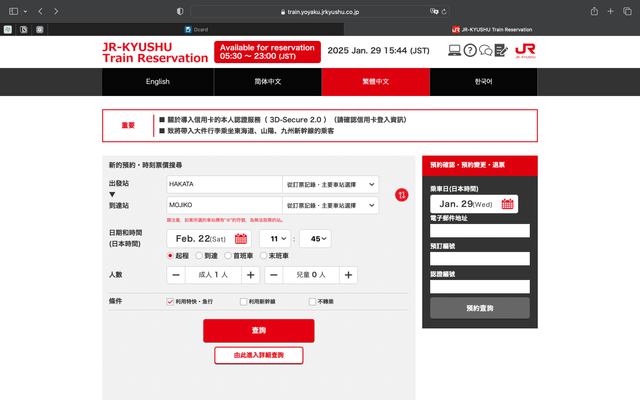
Task: Swap departure and arrival stations
Action: coord(402,194)
